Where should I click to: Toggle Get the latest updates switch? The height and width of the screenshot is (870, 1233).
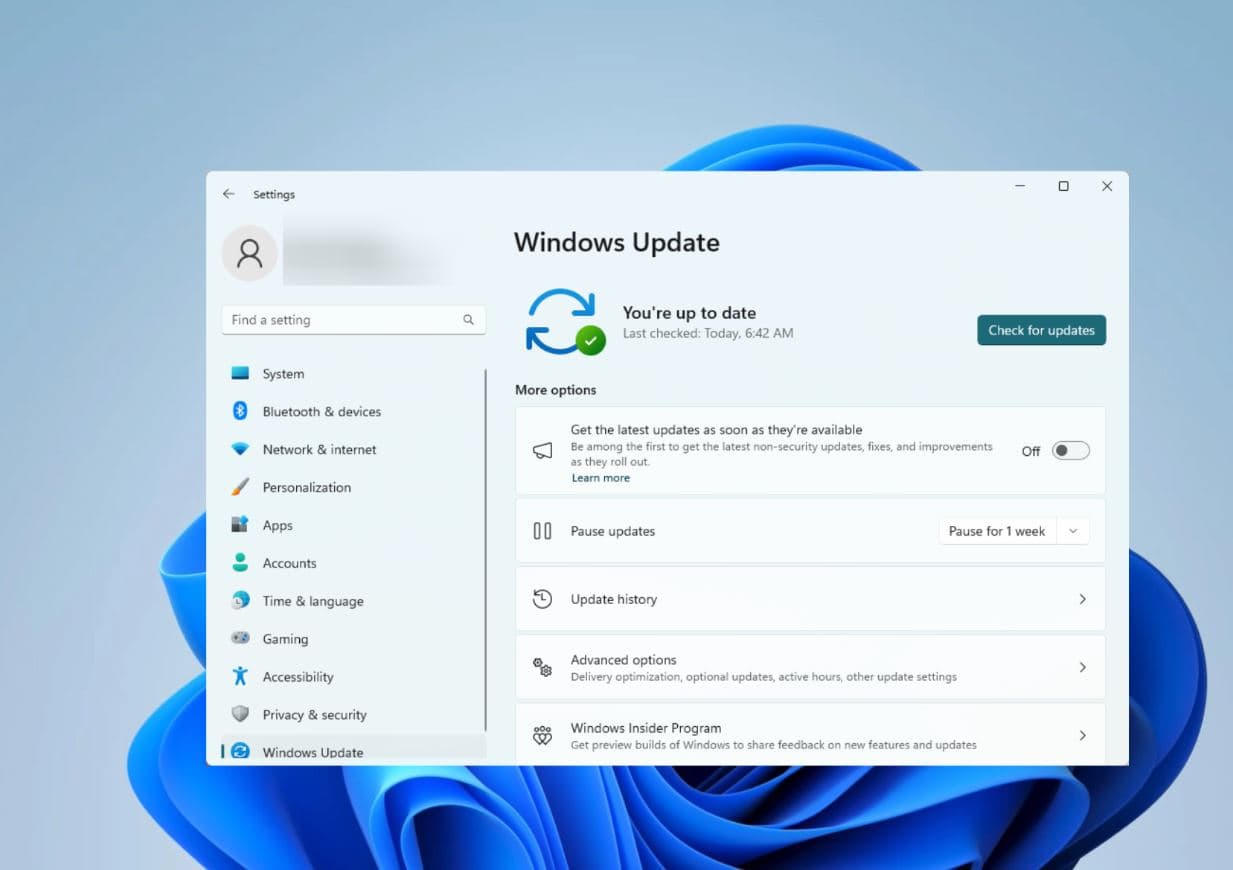(1071, 451)
